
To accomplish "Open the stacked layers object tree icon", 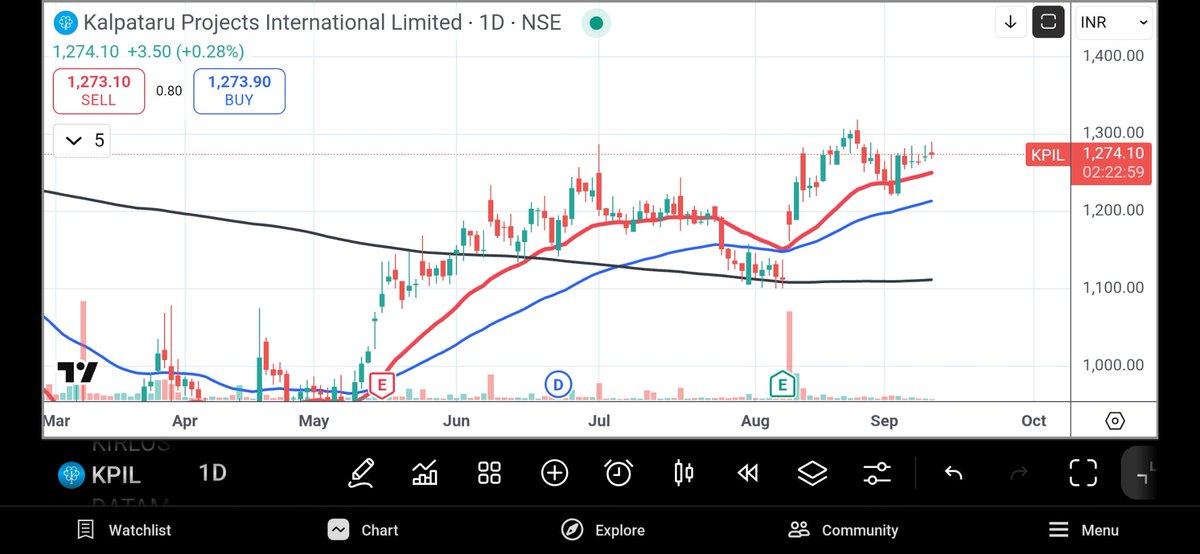I will pyautogui.click(x=812, y=472).
